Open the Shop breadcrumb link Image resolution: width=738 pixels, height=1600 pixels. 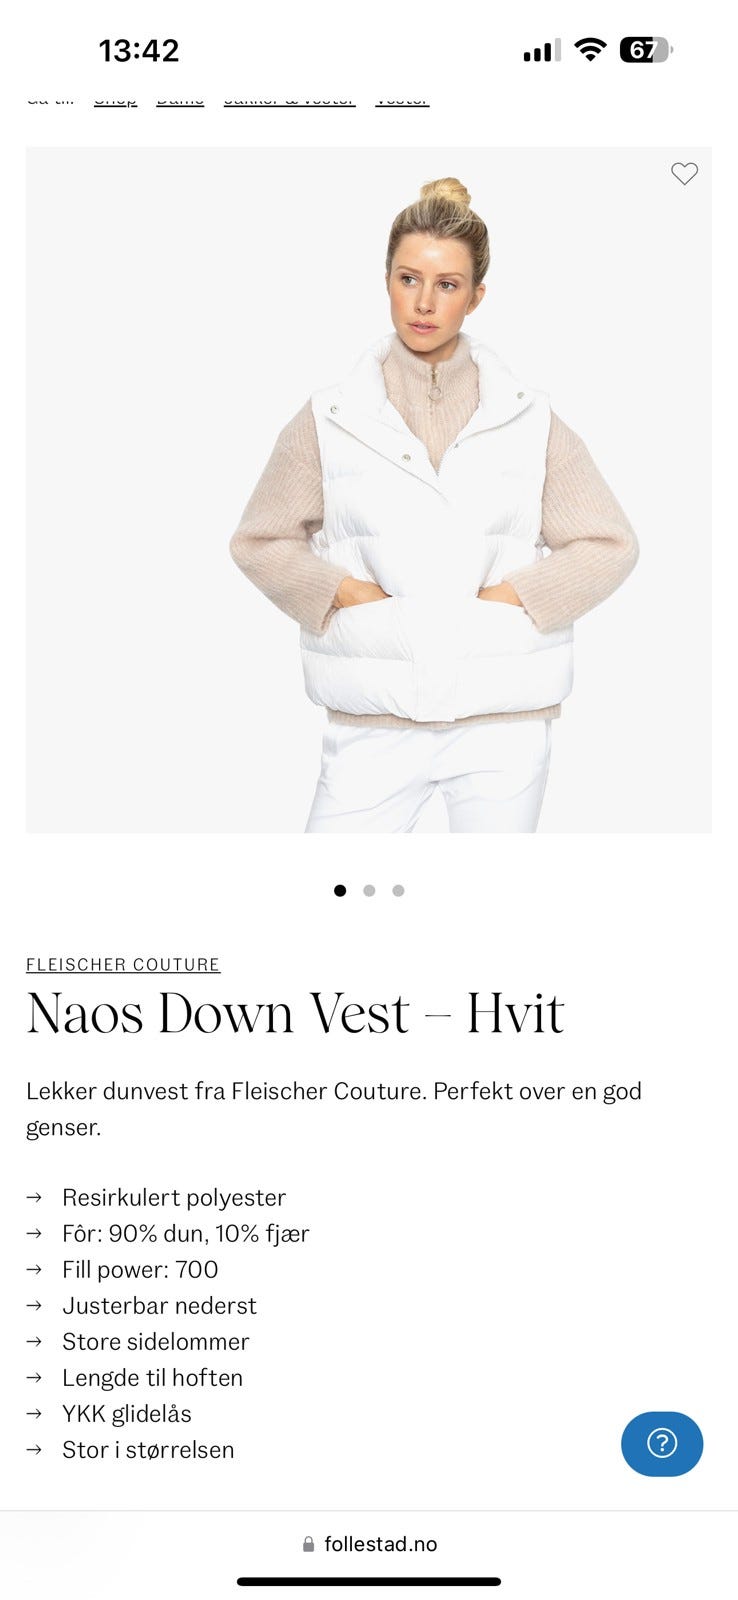(x=115, y=99)
